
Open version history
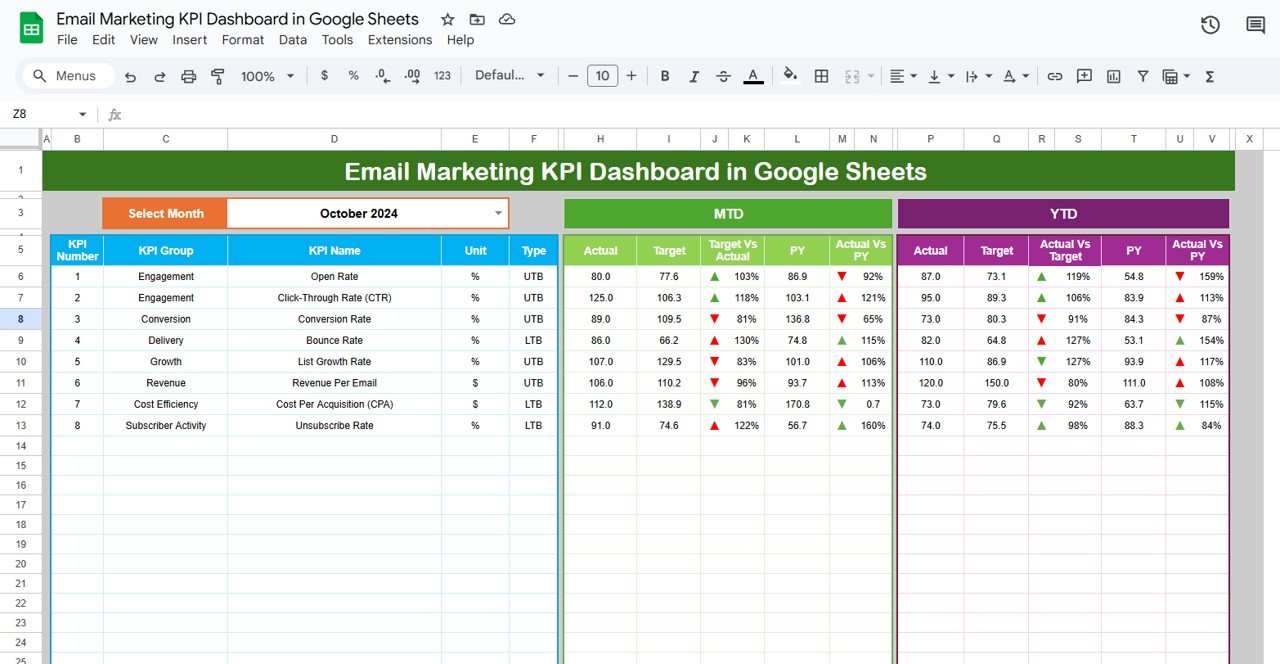click(x=1210, y=25)
